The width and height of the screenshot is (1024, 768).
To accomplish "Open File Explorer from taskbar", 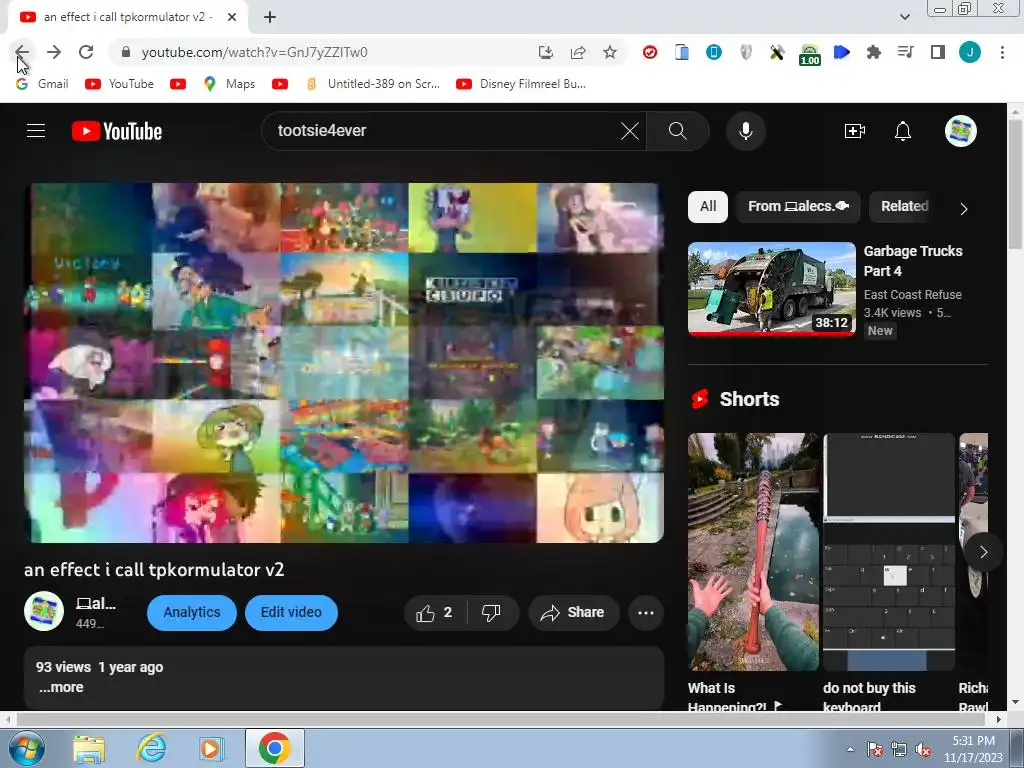I will click(89, 748).
